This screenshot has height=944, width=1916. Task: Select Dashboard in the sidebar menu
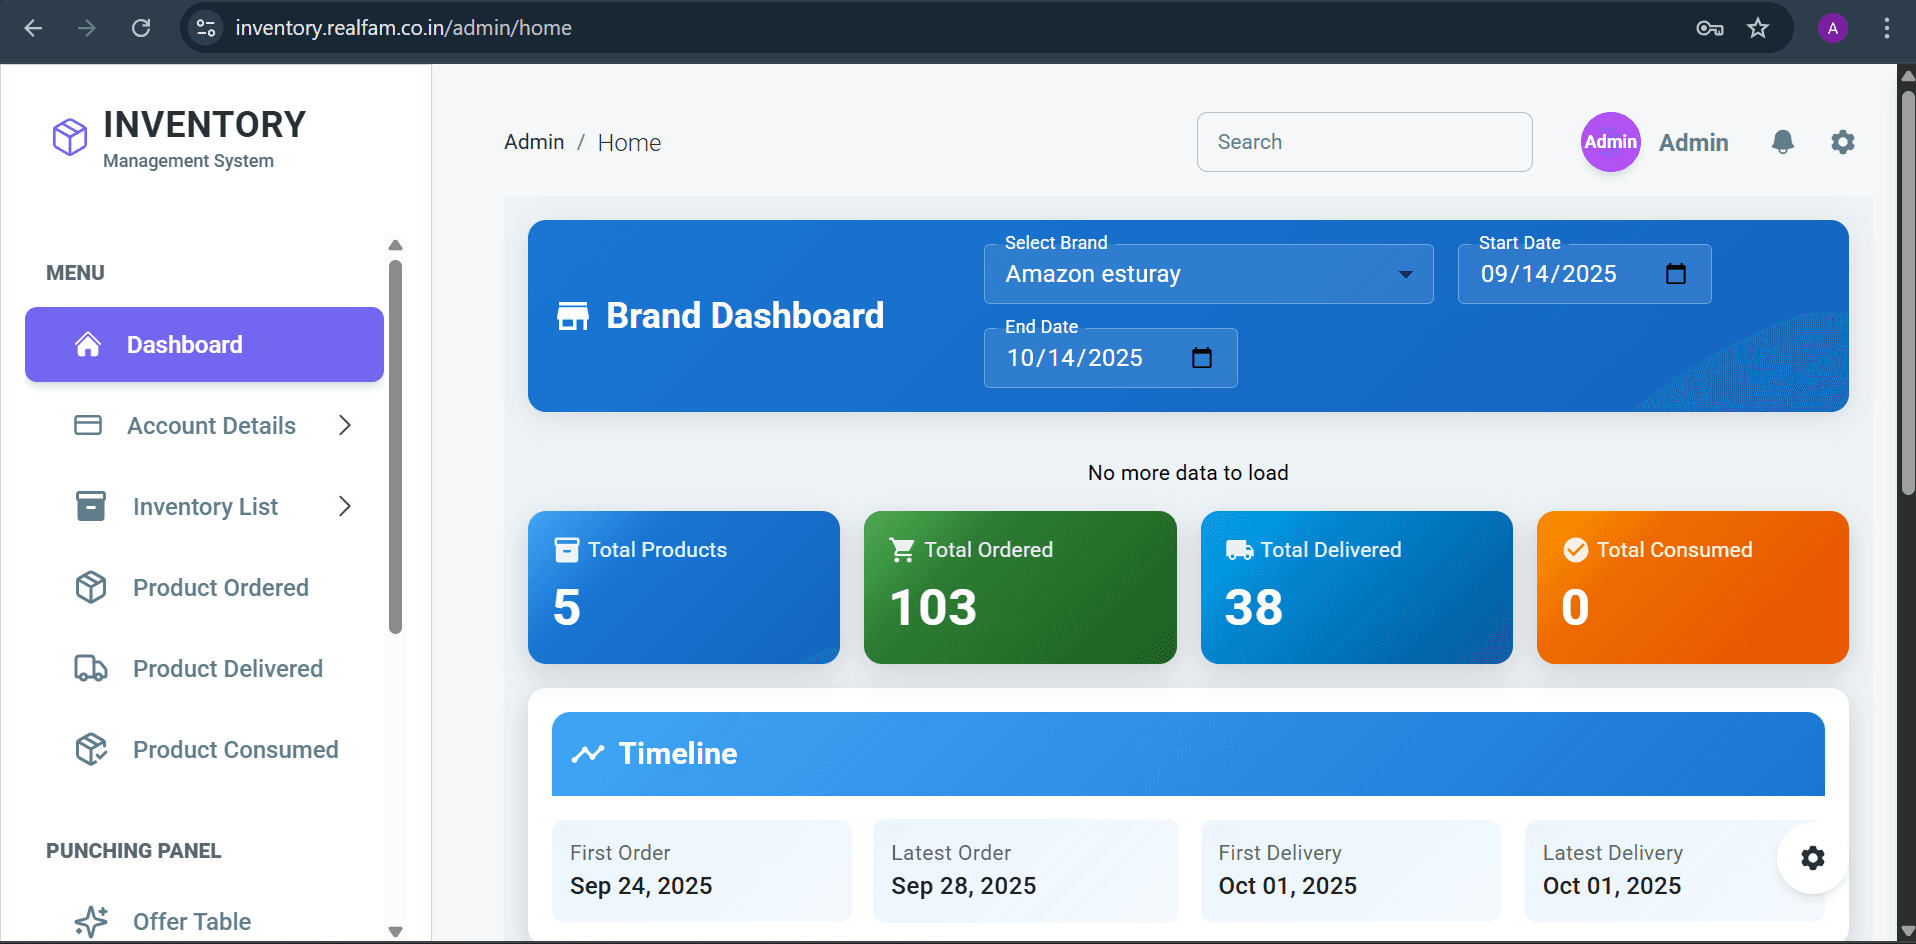(204, 344)
